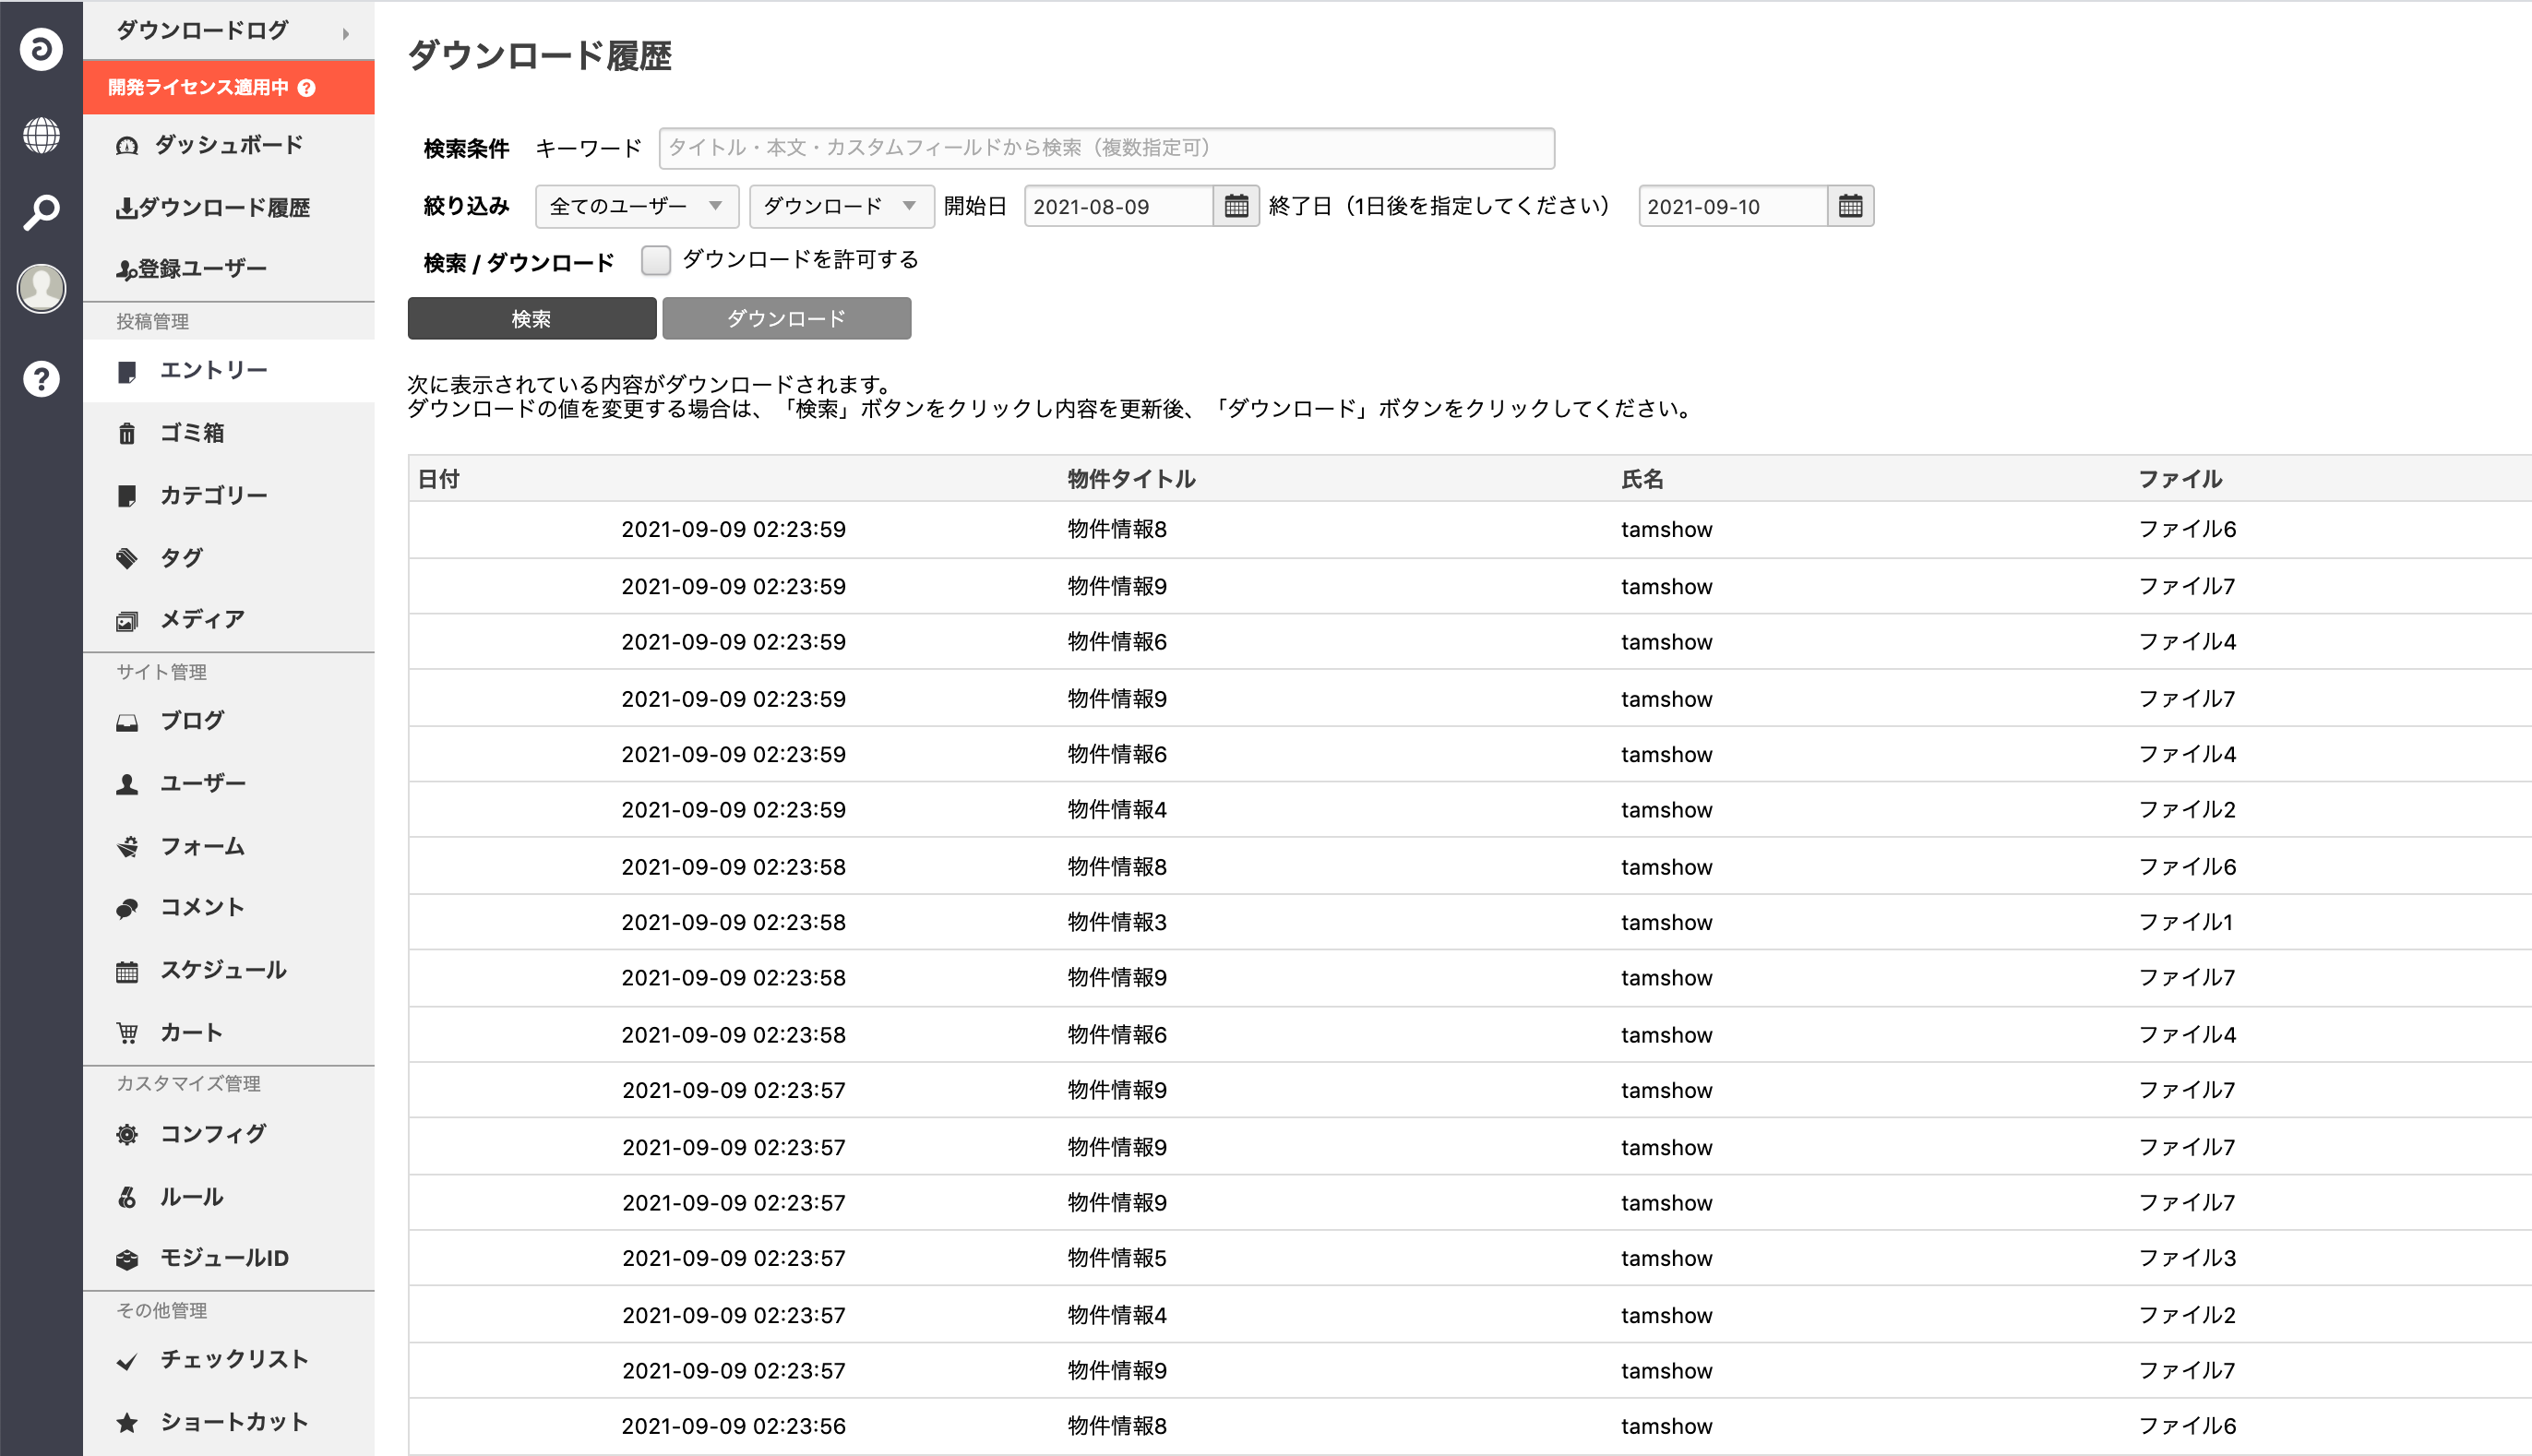The image size is (2532, 1456).
Task: Click the コンフィグ gear icon
Action: click(127, 1135)
